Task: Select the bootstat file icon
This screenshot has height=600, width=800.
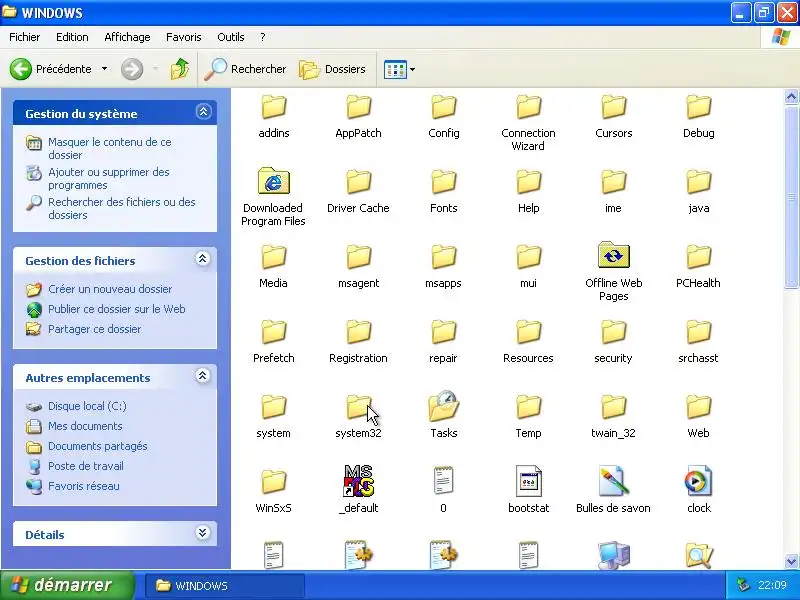Action: coord(529,489)
